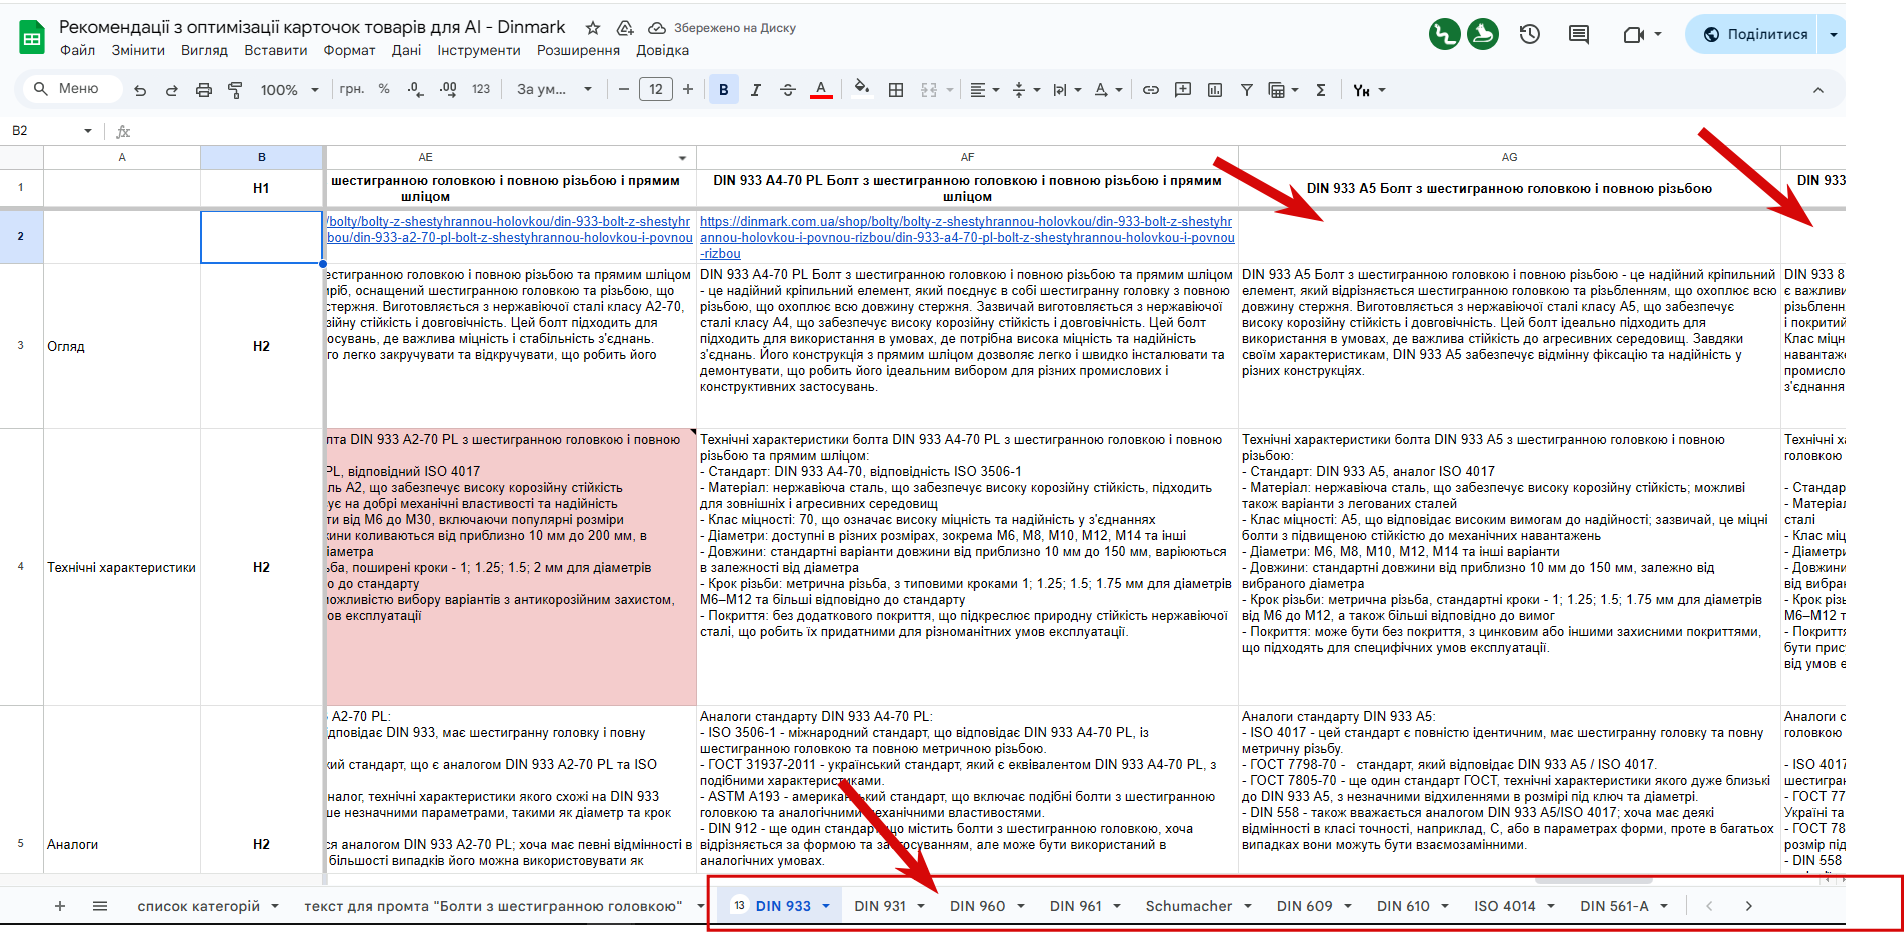
Task: Switch to the ISO 4014 sheet tab
Action: [1504, 906]
